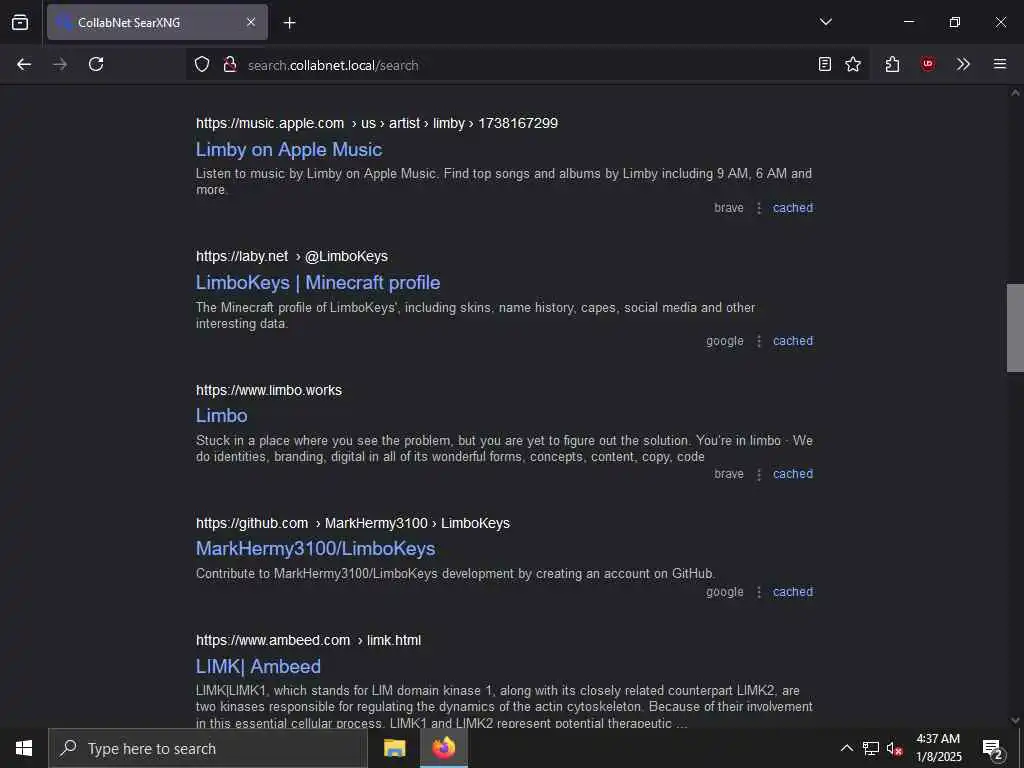Click the https://www.ambeed.com limk.html URL text

pos(308,641)
